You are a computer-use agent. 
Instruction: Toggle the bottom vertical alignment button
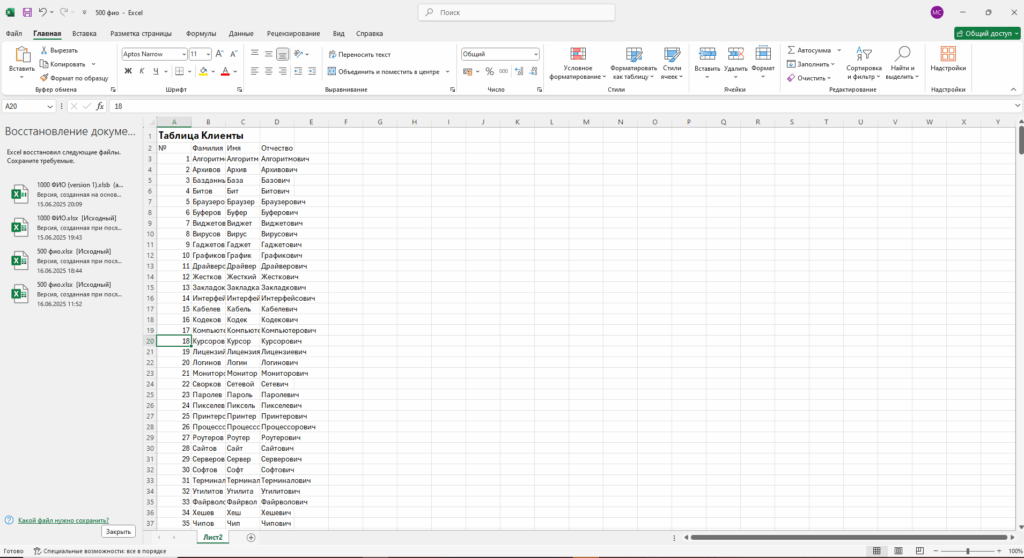pos(282,54)
